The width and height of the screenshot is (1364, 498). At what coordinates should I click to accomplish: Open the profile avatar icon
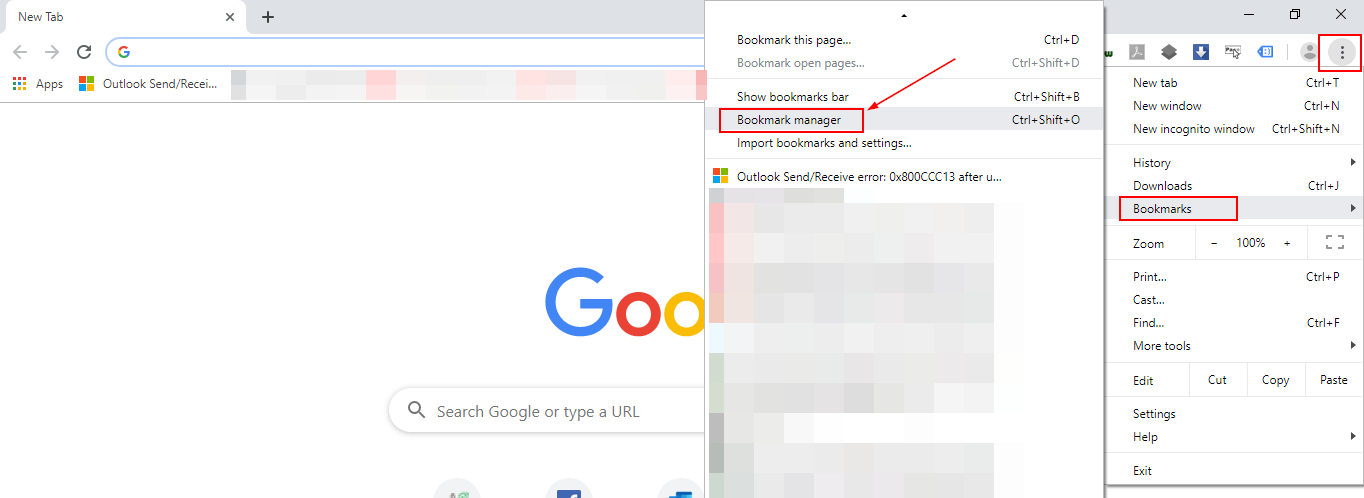(1309, 52)
